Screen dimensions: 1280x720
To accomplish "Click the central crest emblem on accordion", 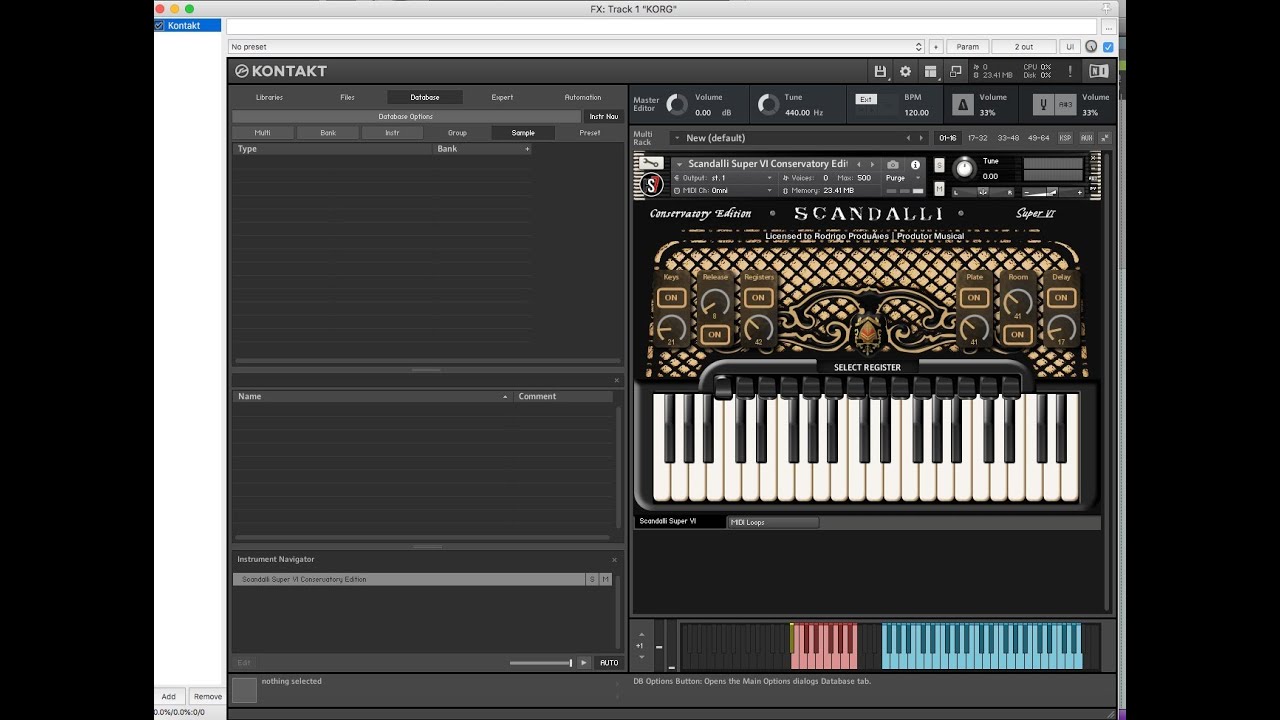I will click(x=866, y=333).
